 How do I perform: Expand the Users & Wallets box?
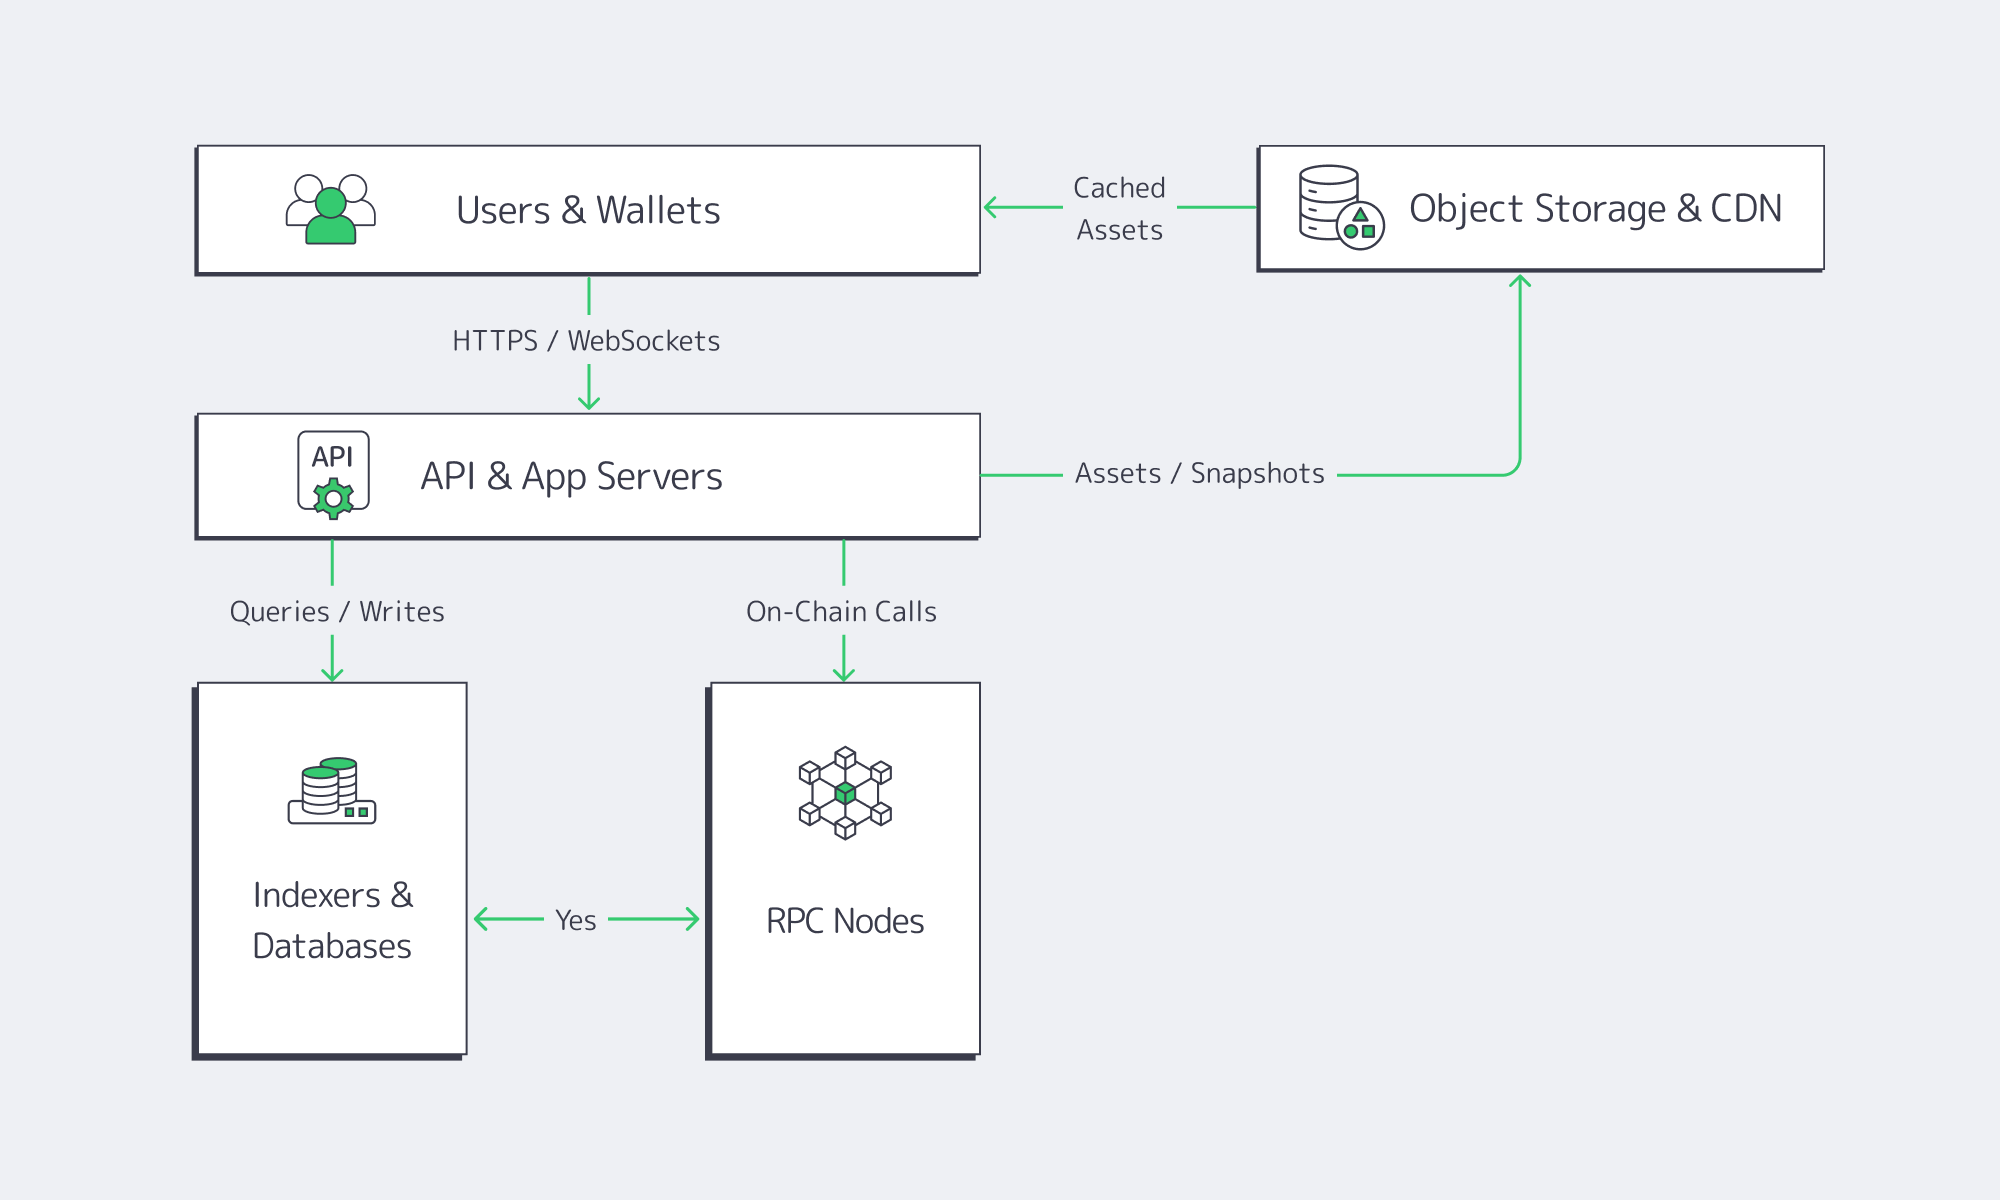click(588, 208)
